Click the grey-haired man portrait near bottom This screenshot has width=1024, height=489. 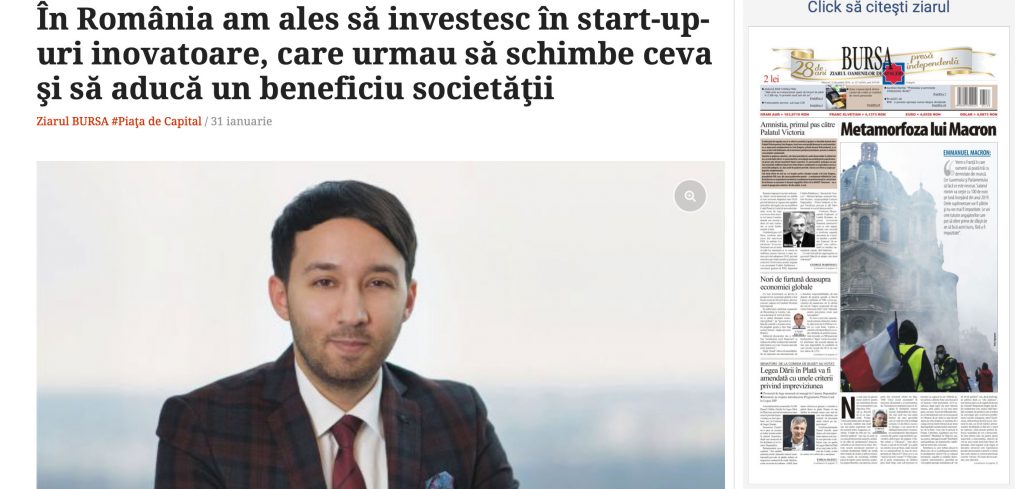click(798, 434)
